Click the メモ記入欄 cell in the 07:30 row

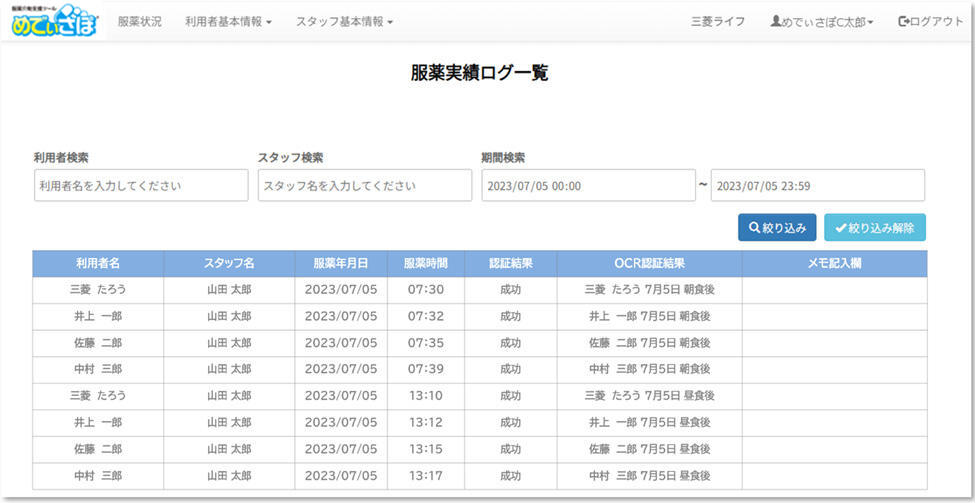point(834,290)
